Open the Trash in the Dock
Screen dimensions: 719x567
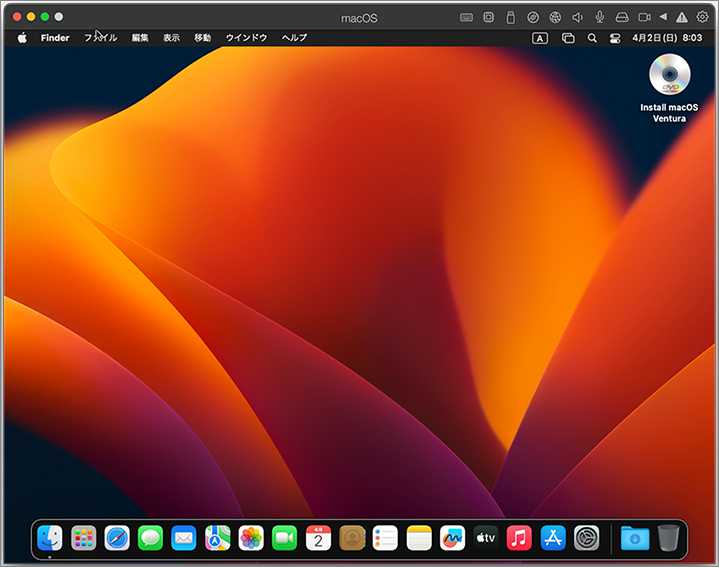pos(669,538)
